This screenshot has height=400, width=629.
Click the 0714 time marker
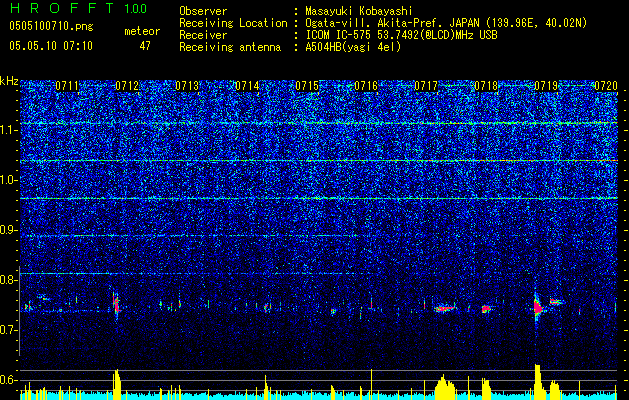click(x=247, y=86)
